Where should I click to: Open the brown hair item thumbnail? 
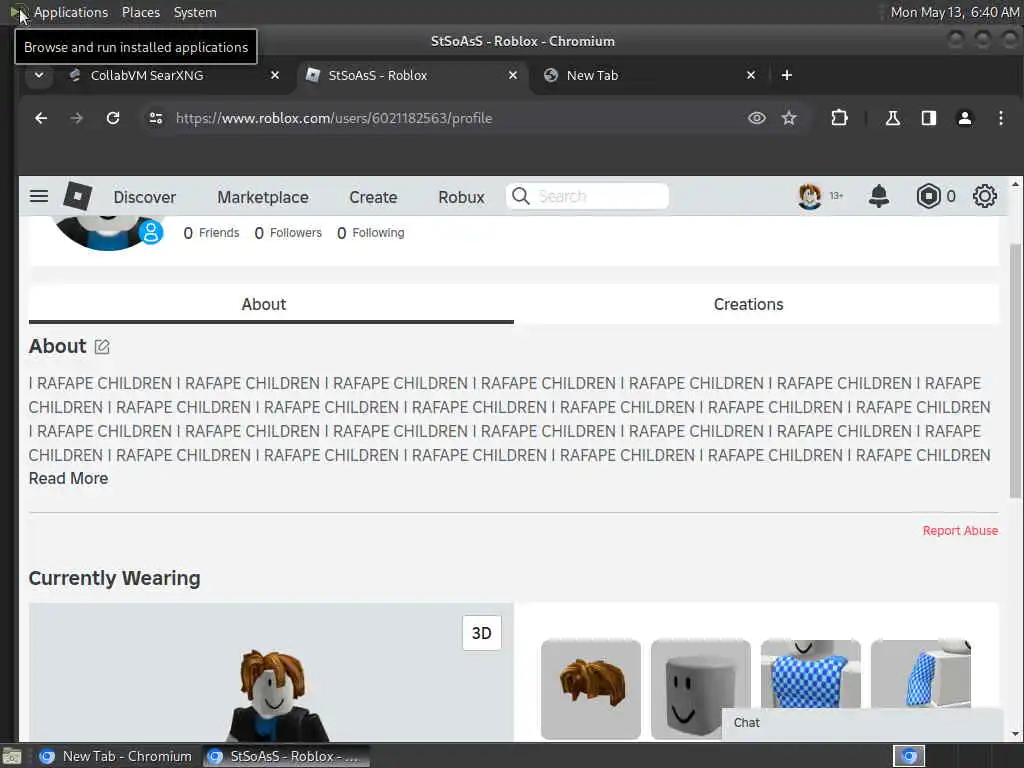pos(591,690)
